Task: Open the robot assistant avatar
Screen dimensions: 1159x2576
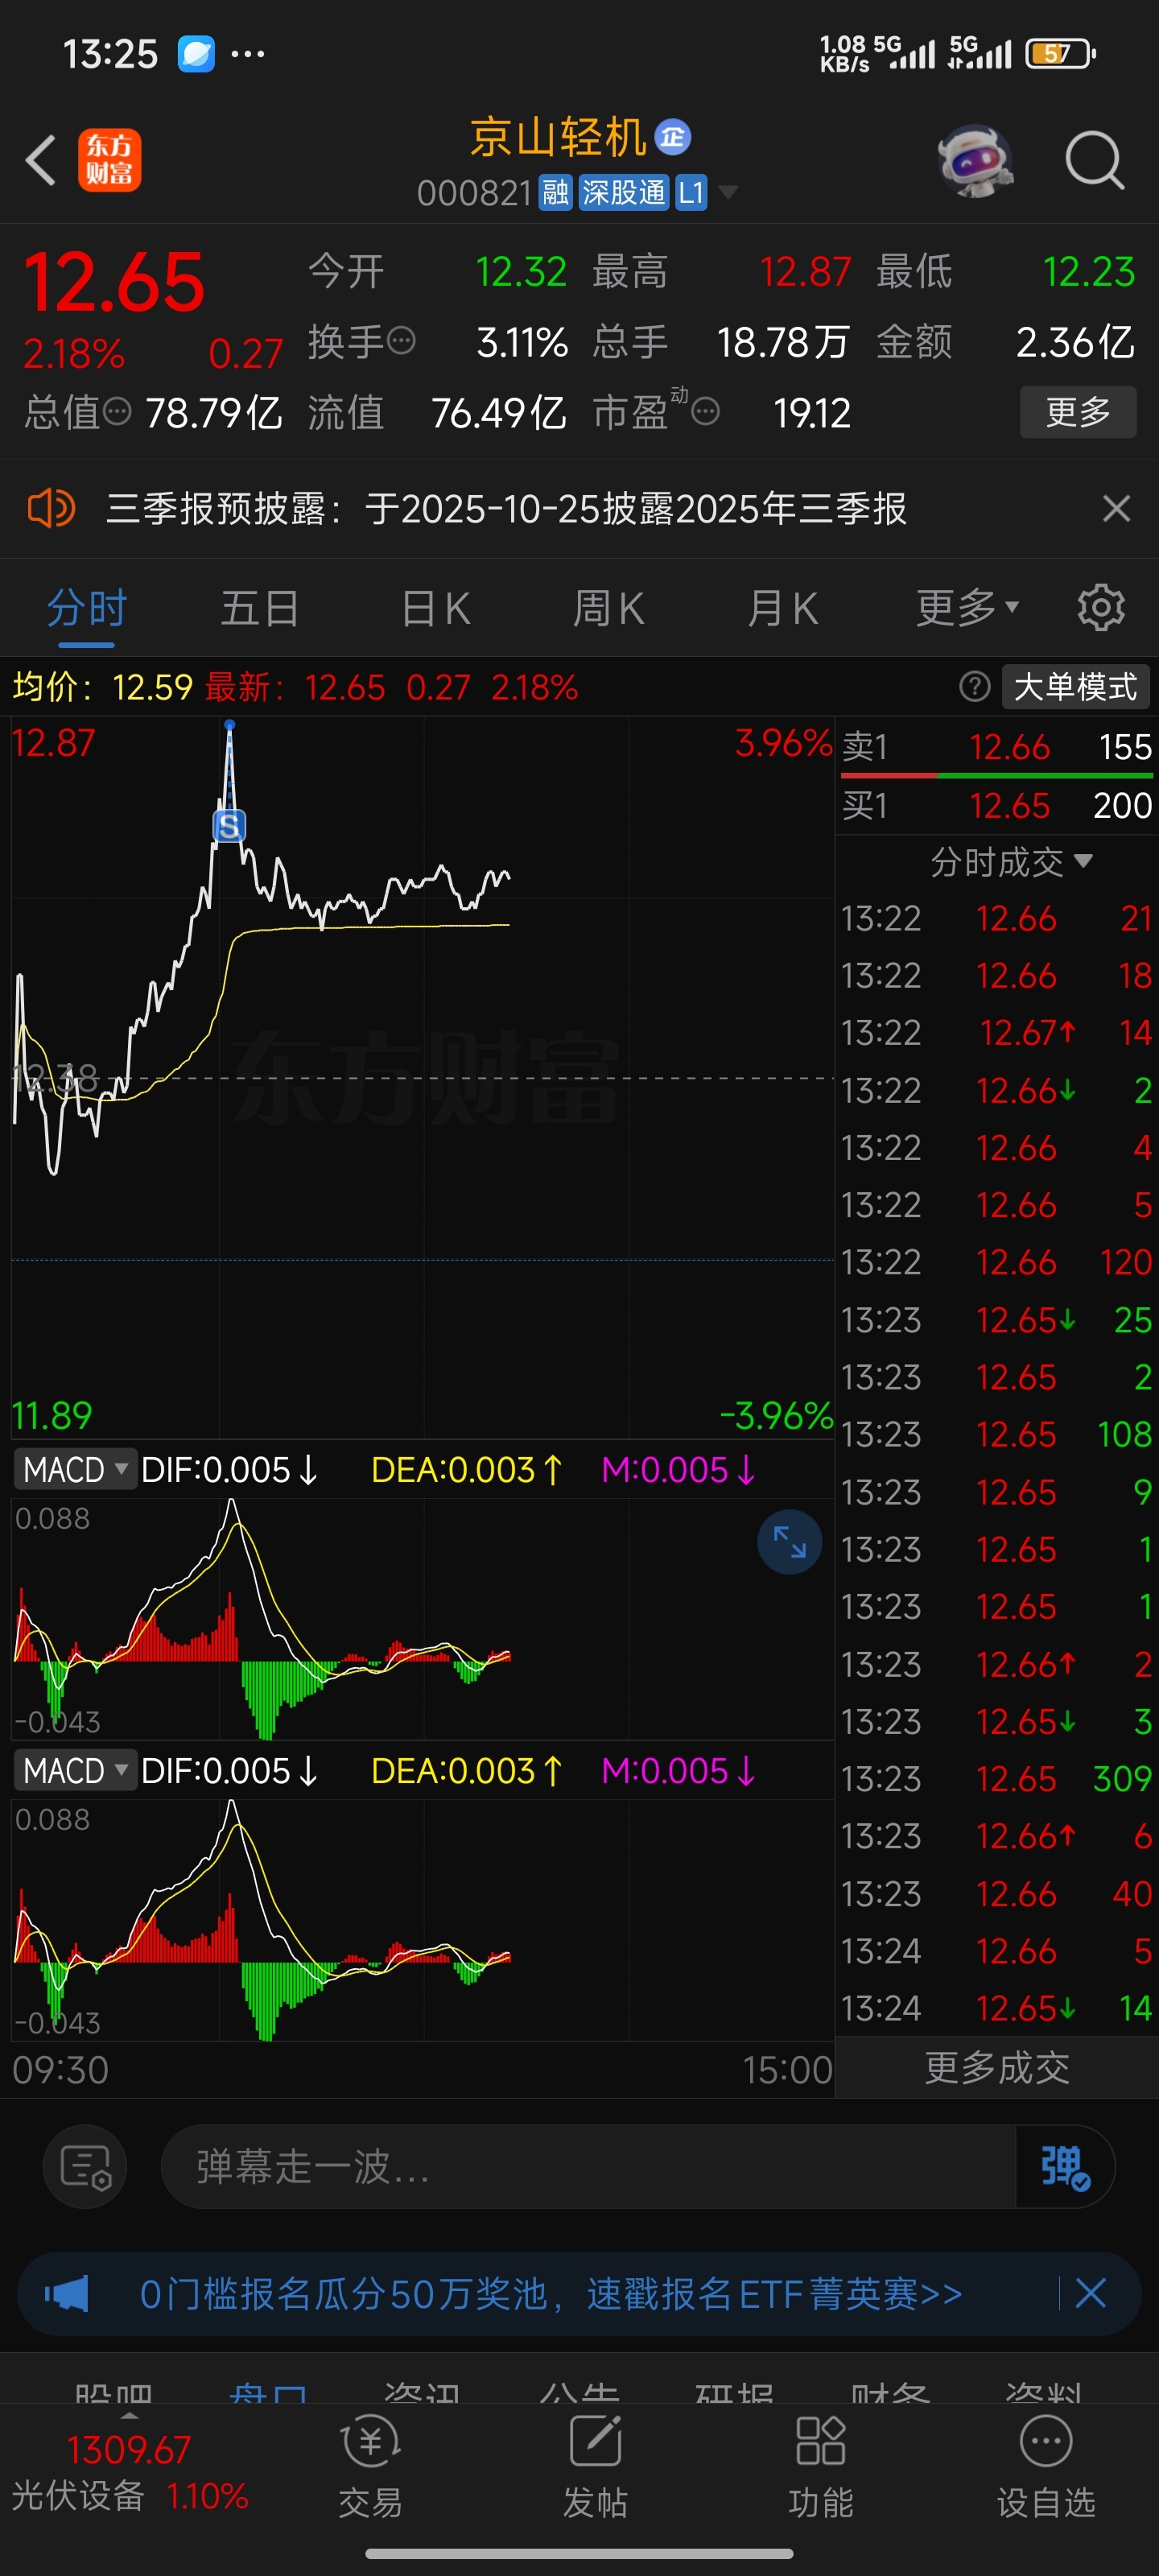Action: [x=975, y=160]
